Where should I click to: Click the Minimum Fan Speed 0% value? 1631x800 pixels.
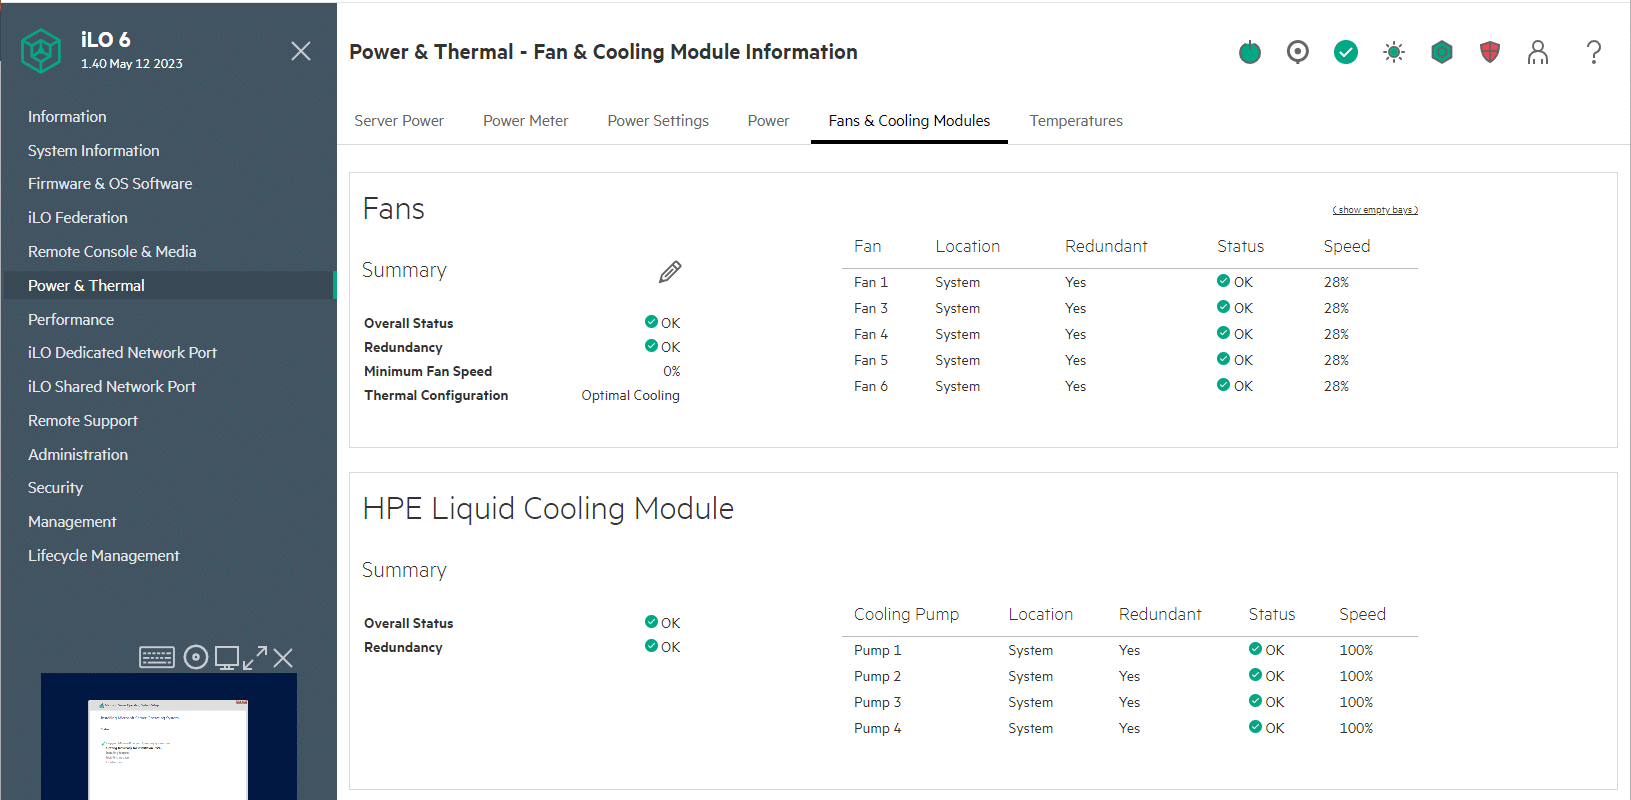click(x=671, y=372)
